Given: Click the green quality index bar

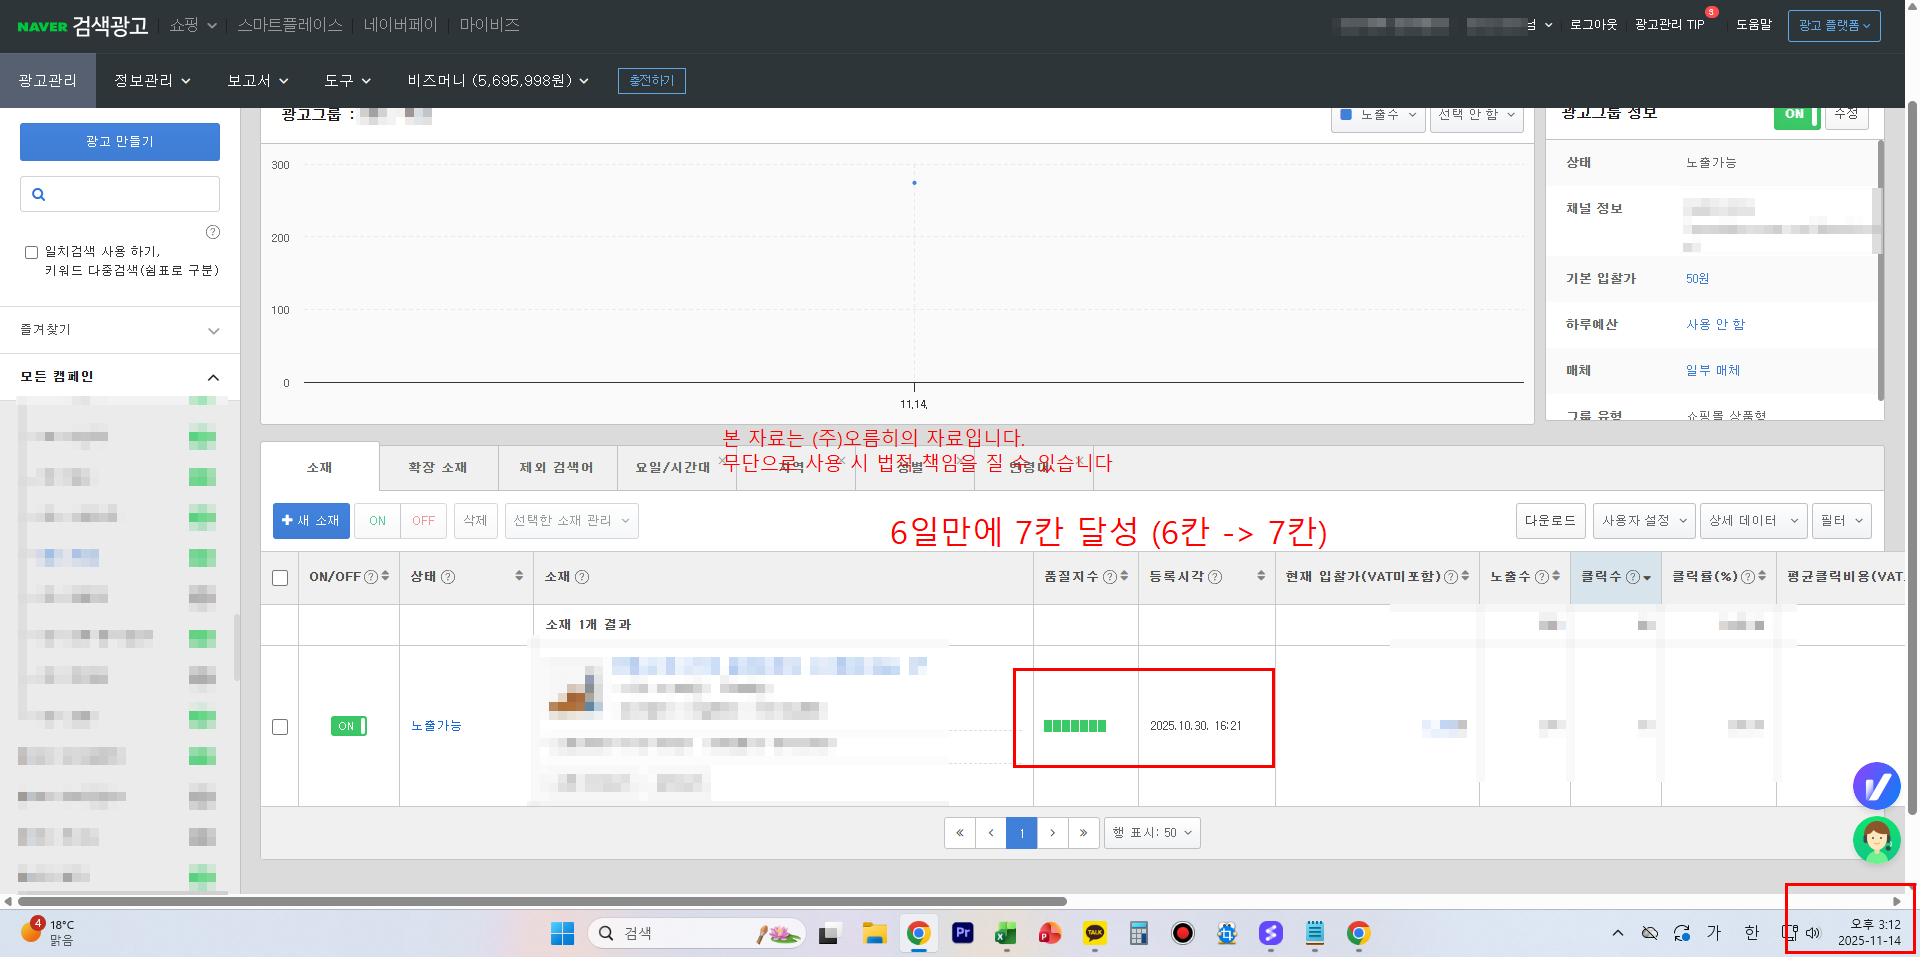Looking at the screenshot, I should (1074, 726).
